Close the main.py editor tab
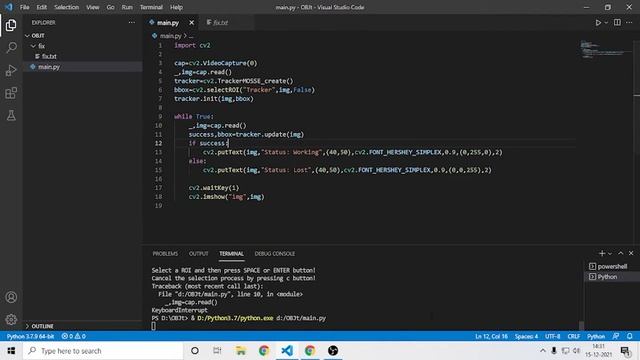 pos(191,22)
